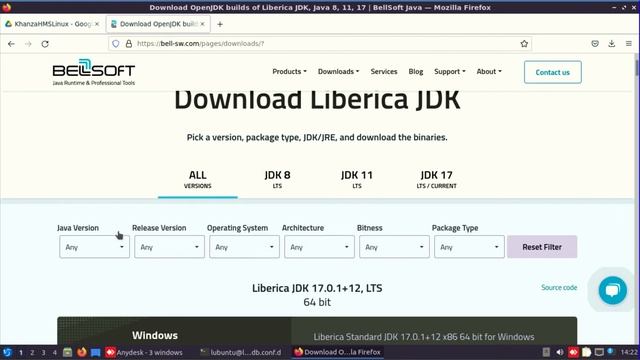Screen dimensions: 640x360
Task: Click the clock showing 14:22
Action: coord(629,352)
